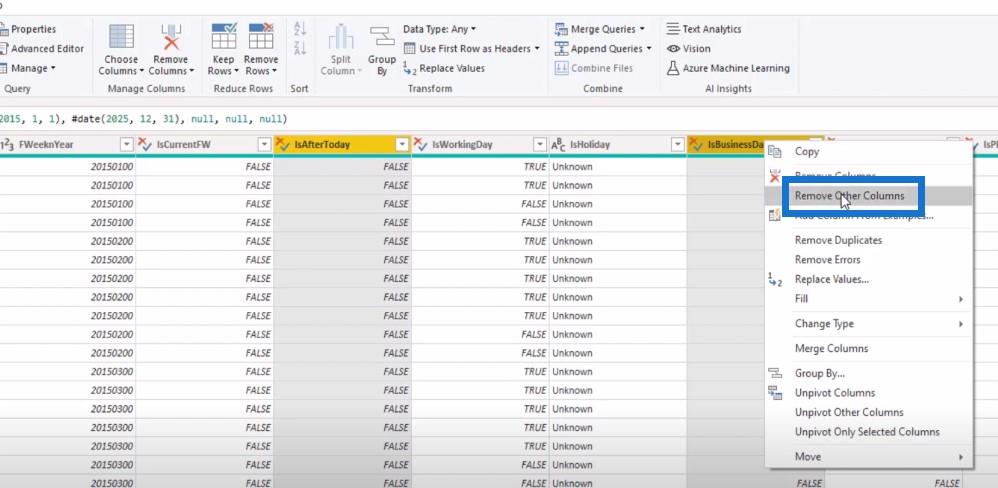Image resolution: width=998 pixels, height=488 pixels.
Task: Open the query Properties
Action: tap(28, 29)
